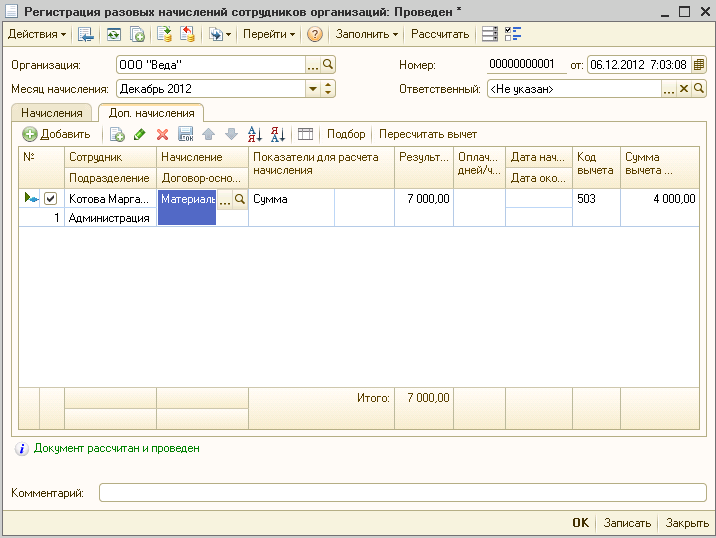The height and width of the screenshot is (538, 716).
Task: Click the red delete row icon
Action: point(162,134)
